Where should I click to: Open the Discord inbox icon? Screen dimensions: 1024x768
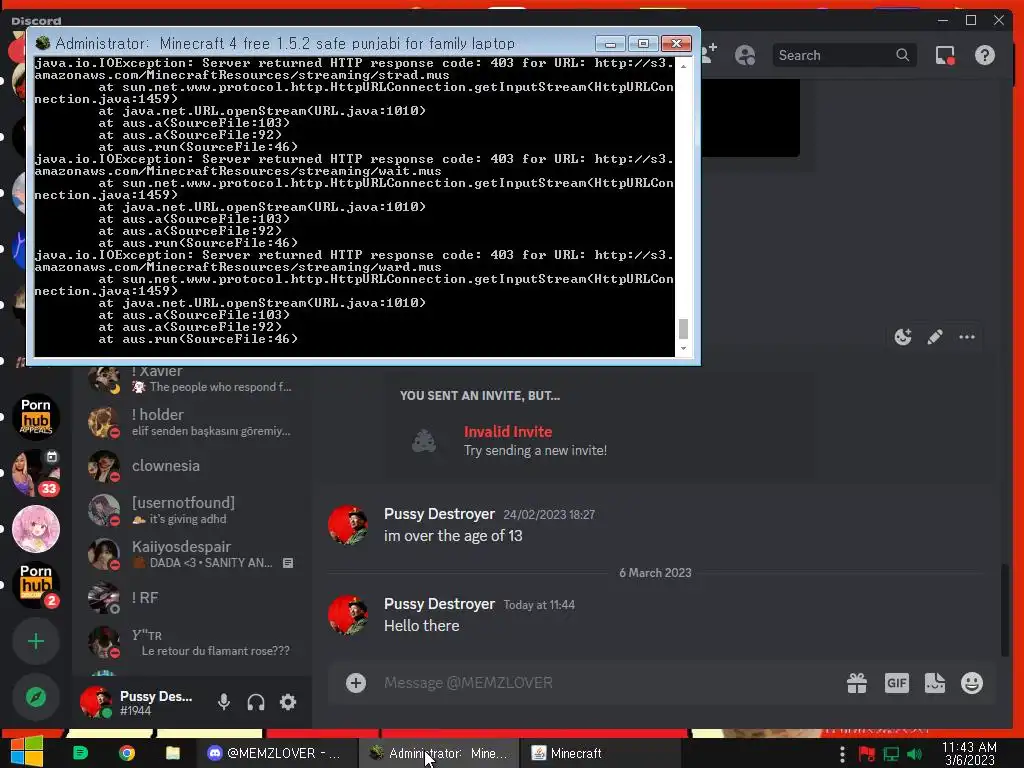pyautogui.click(x=945, y=56)
